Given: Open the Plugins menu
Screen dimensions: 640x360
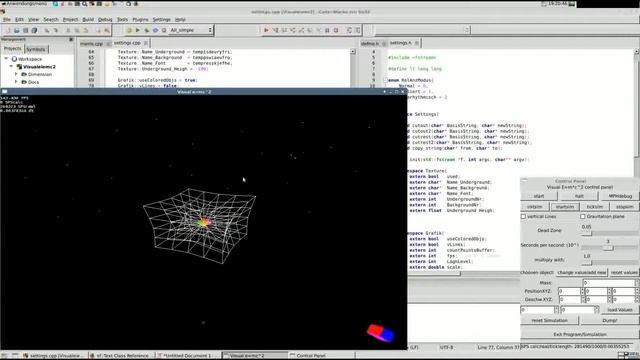Looking at the screenshot, I should [x=140, y=20].
